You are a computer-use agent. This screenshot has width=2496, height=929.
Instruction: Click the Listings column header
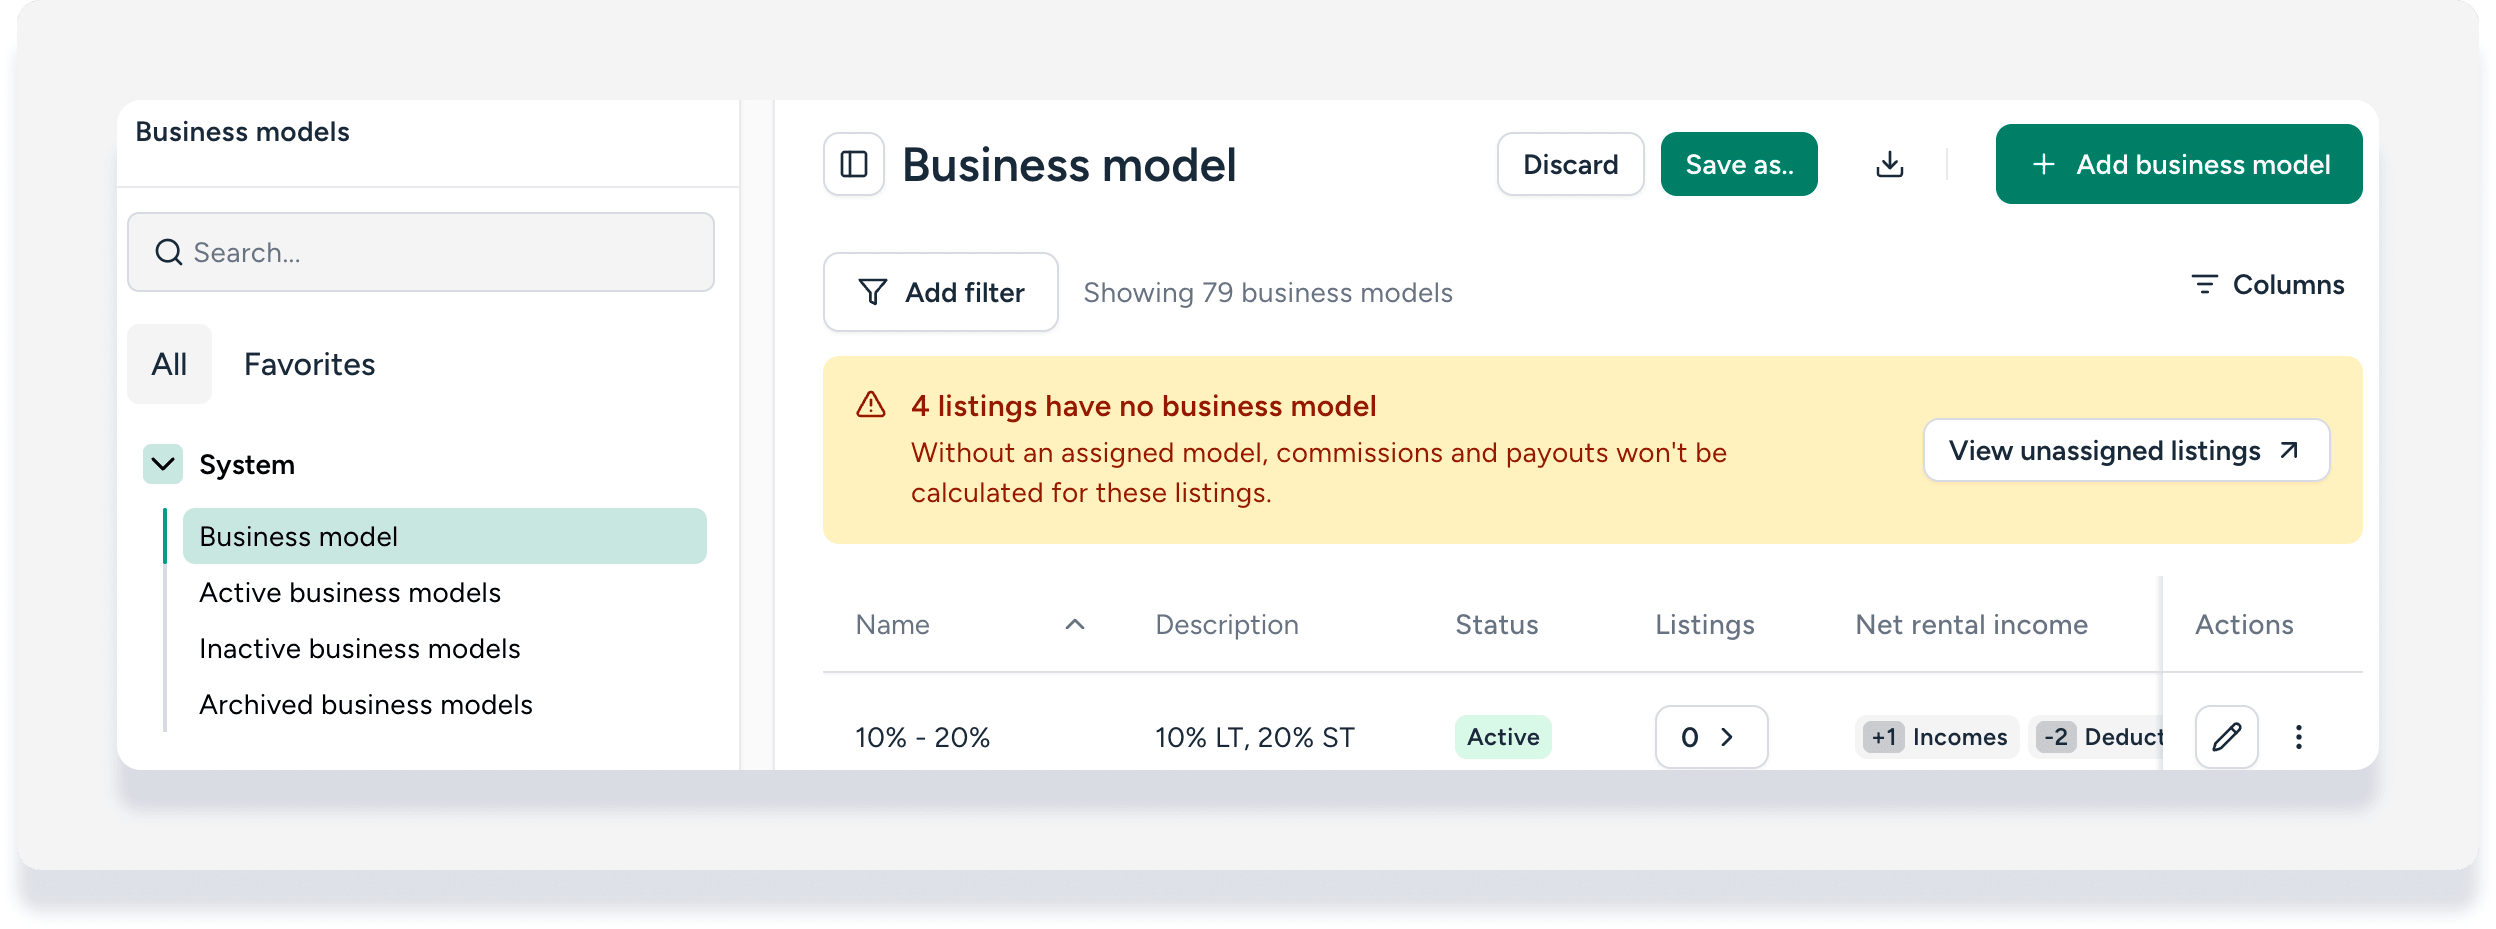(1705, 625)
